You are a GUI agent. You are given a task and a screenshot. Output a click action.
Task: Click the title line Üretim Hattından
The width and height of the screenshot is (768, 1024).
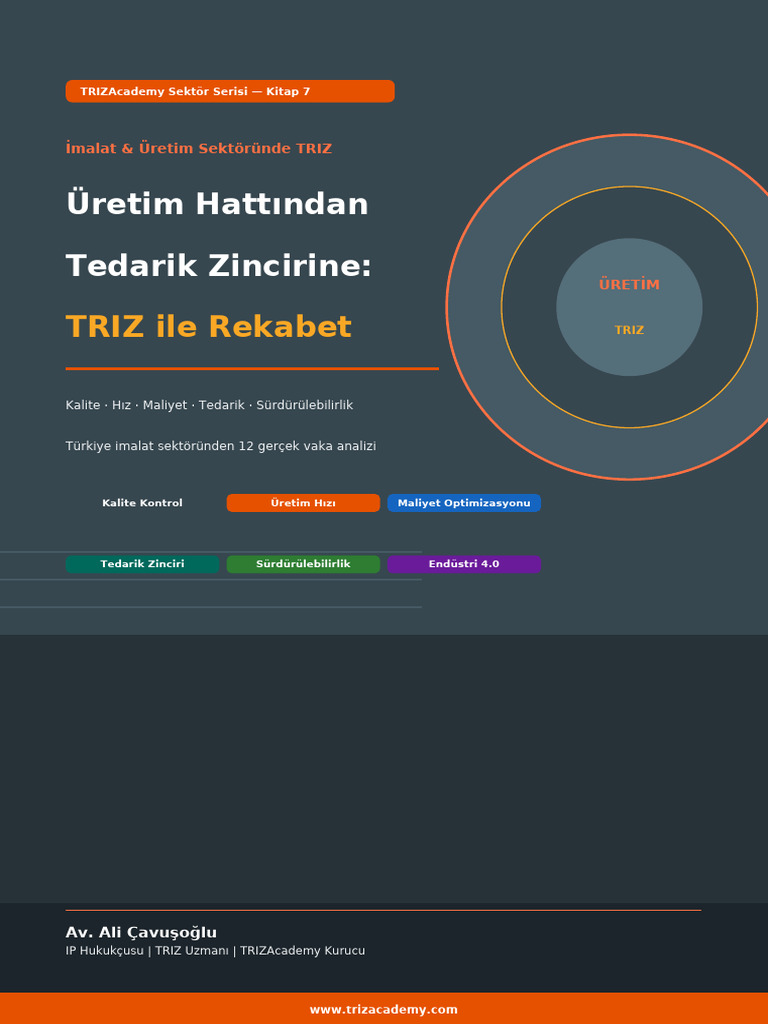(217, 204)
